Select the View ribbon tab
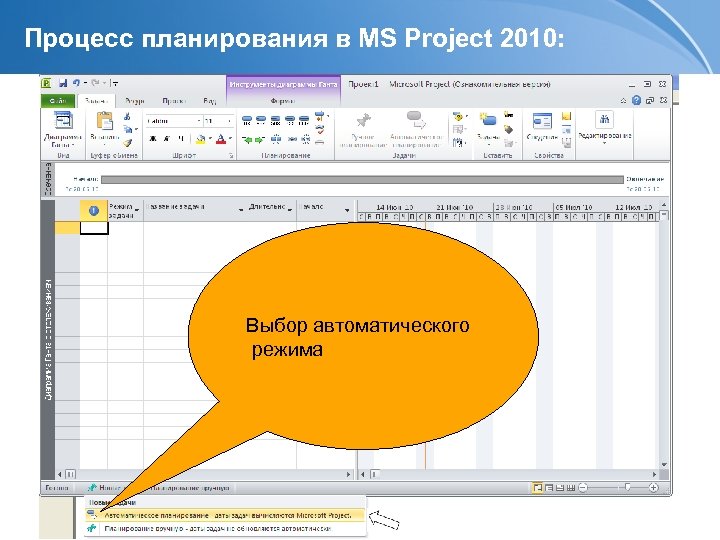 pyautogui.click(x=210, y=101)
